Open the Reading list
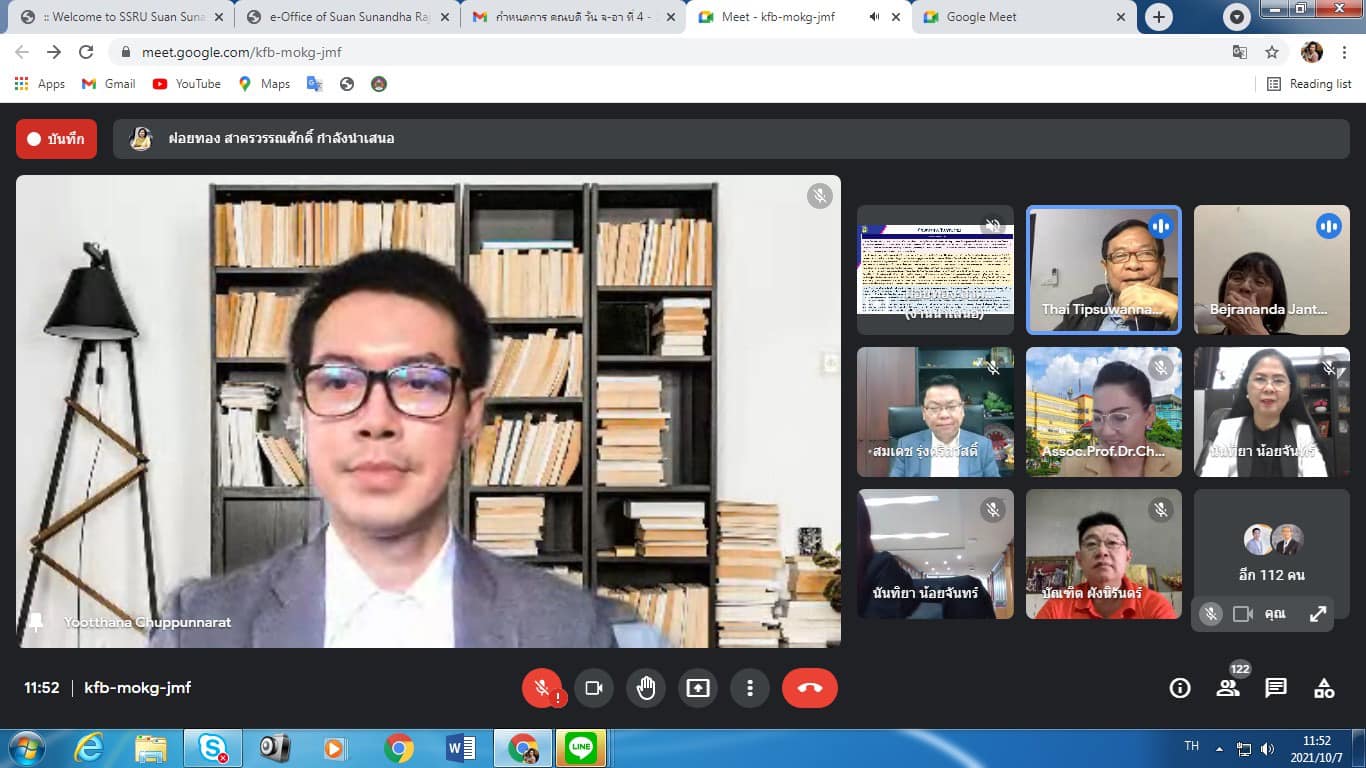Screen dimensions: 1366x768 [x=1309, y=84]
